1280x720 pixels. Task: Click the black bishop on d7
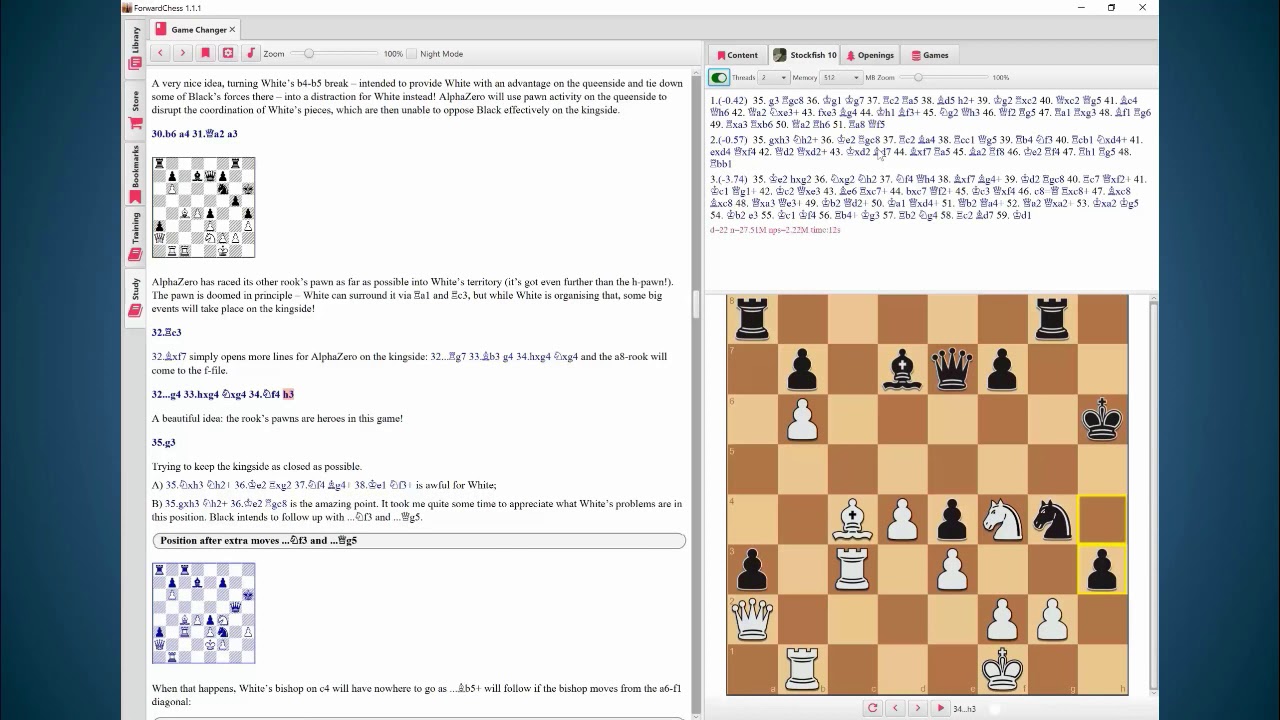[902, 369]
